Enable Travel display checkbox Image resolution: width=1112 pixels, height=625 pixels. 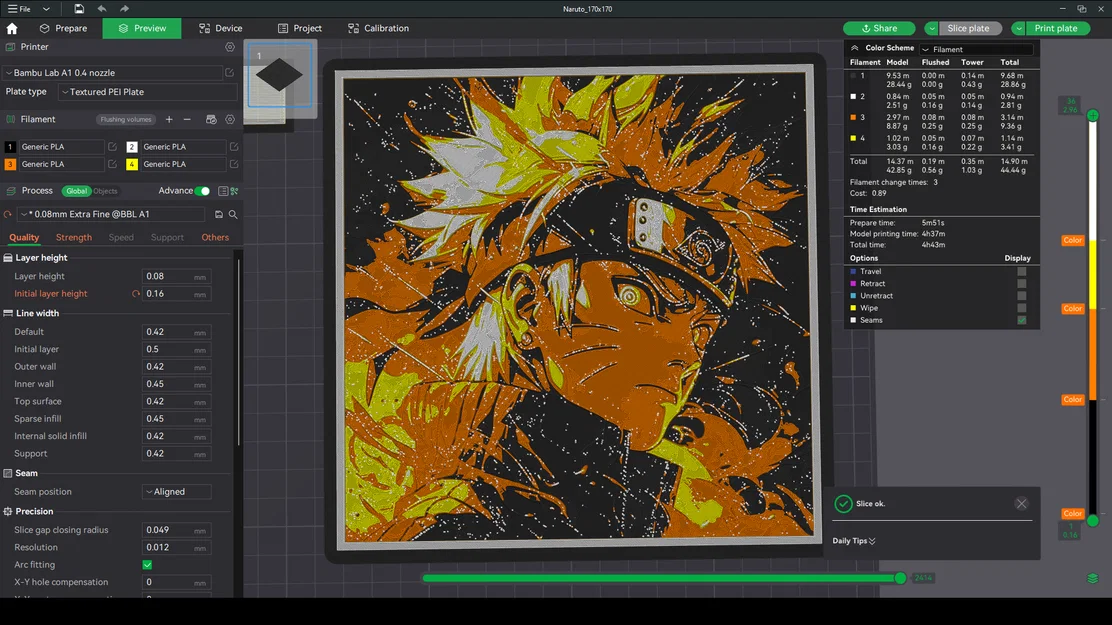click(x=1022, y=271)
